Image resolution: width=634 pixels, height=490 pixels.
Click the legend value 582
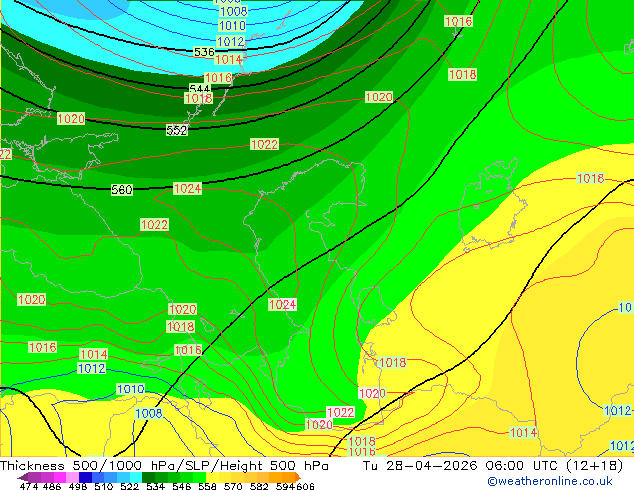pos(259,486)
